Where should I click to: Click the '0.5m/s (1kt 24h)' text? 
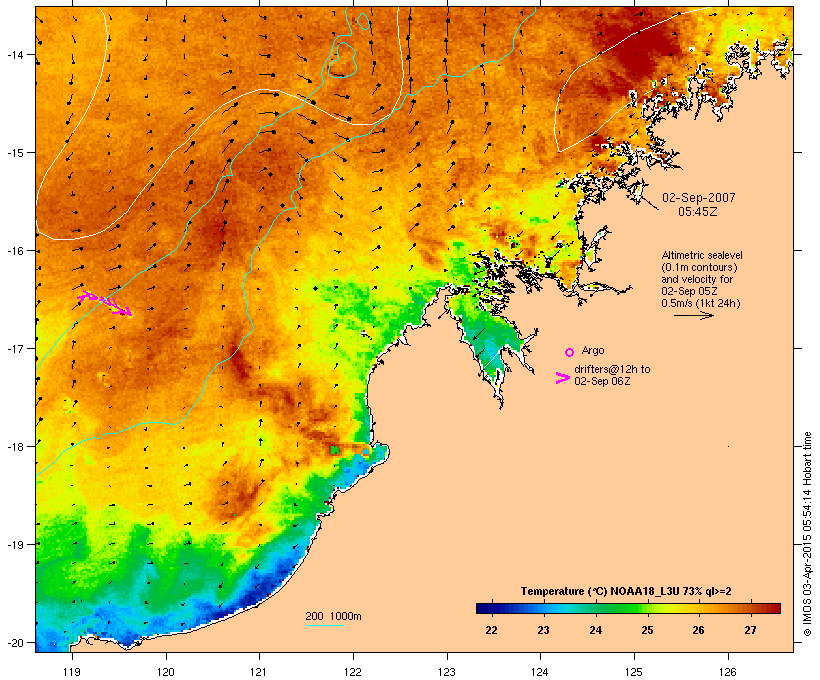tap(701, 303)
